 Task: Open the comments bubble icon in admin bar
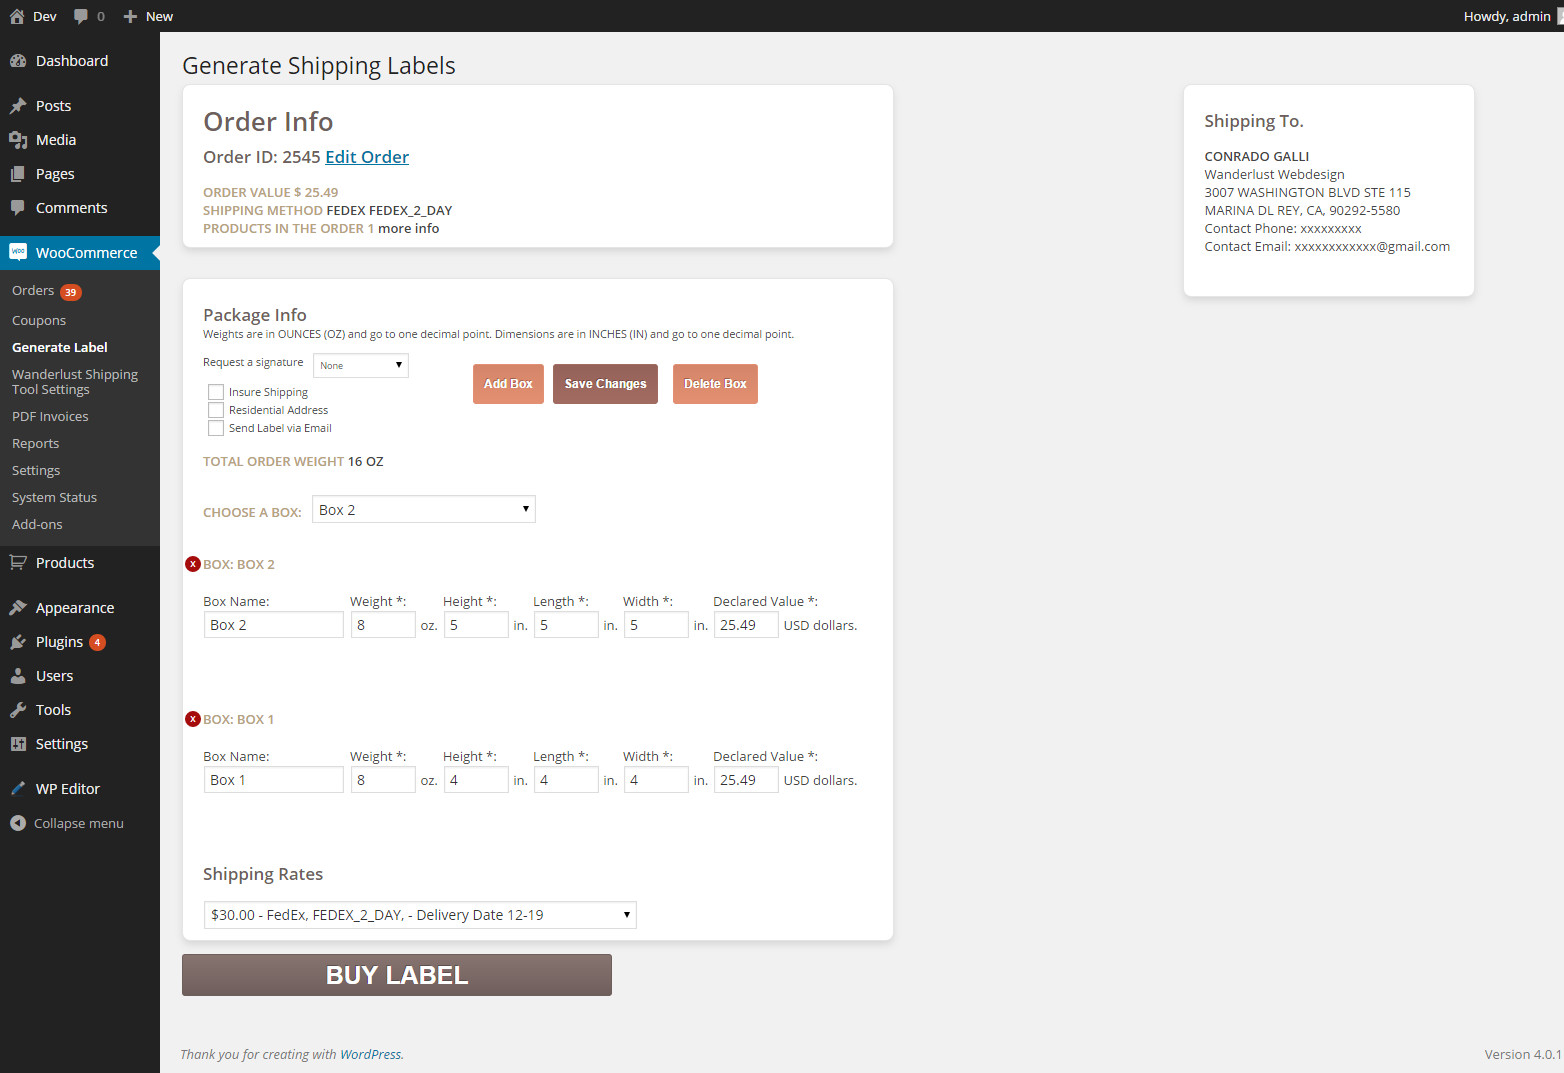82,16
